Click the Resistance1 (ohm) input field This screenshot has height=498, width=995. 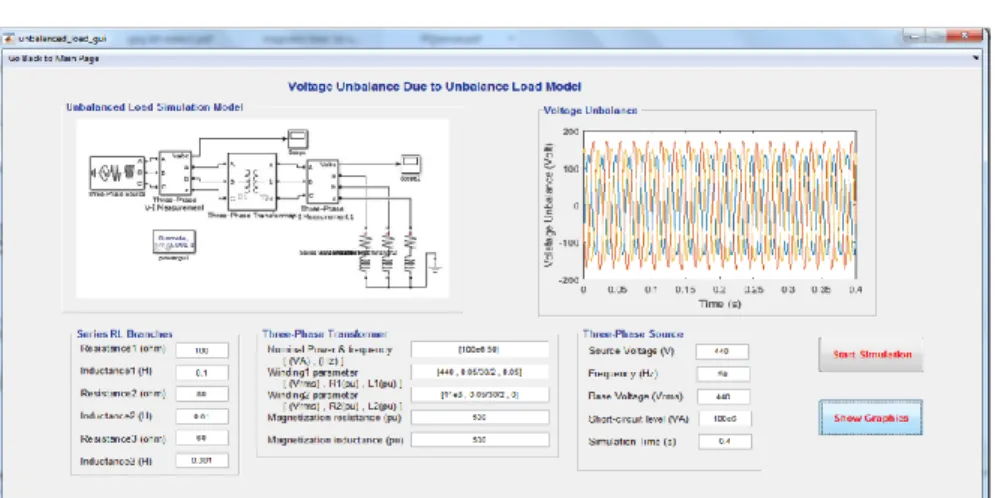click(202, 350)
